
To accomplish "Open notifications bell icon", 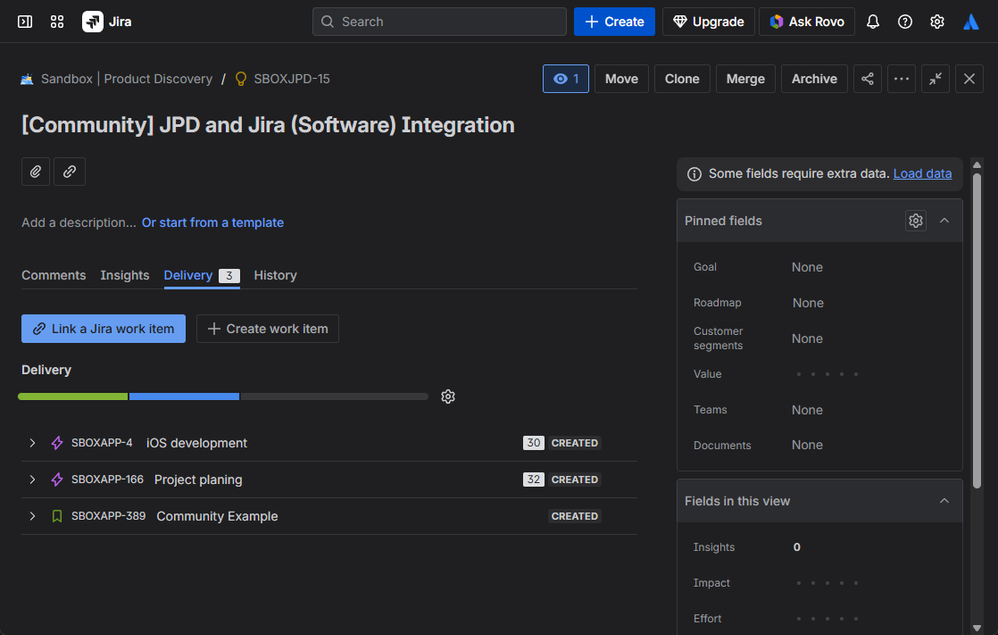I will pos(873,22).
